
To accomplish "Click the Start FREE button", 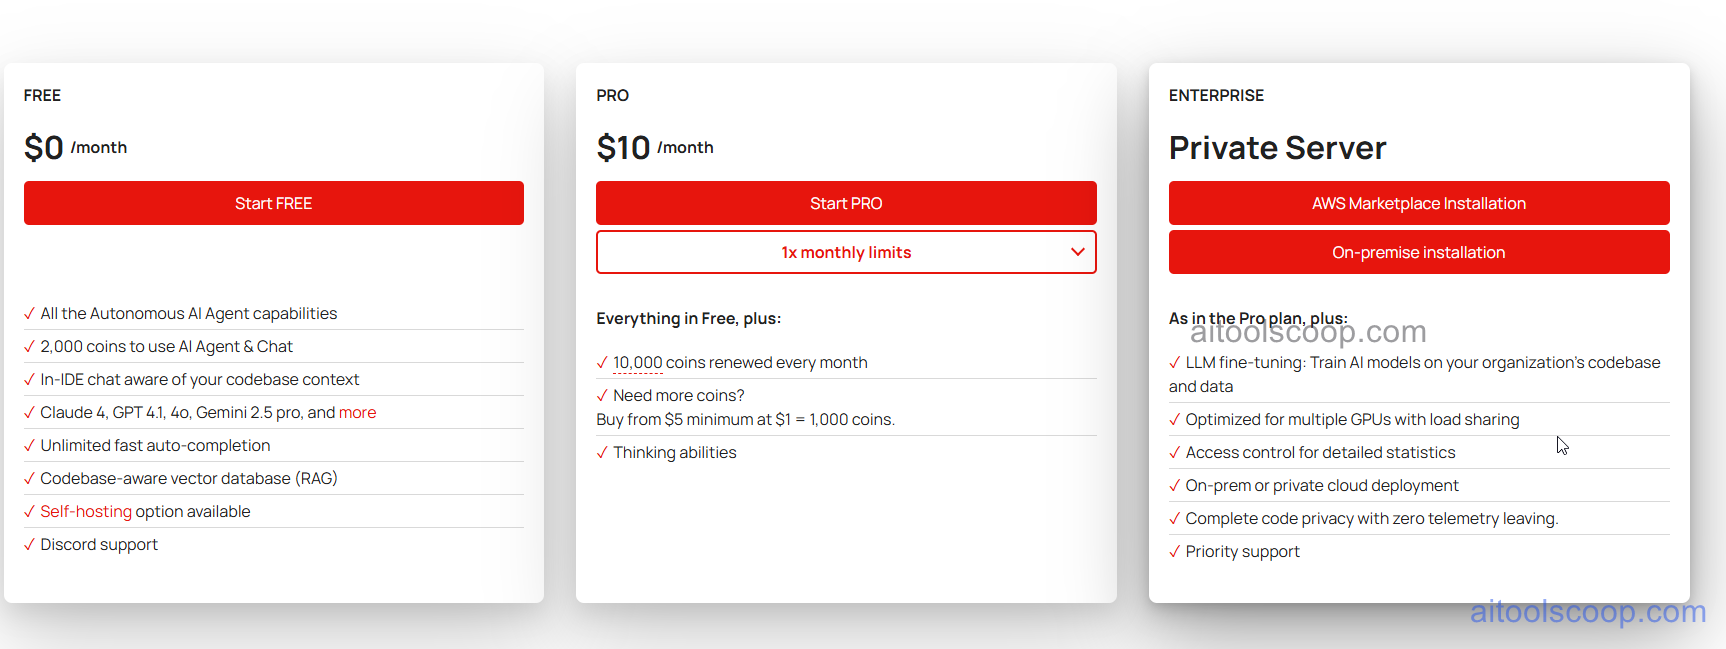I will 273,203.
